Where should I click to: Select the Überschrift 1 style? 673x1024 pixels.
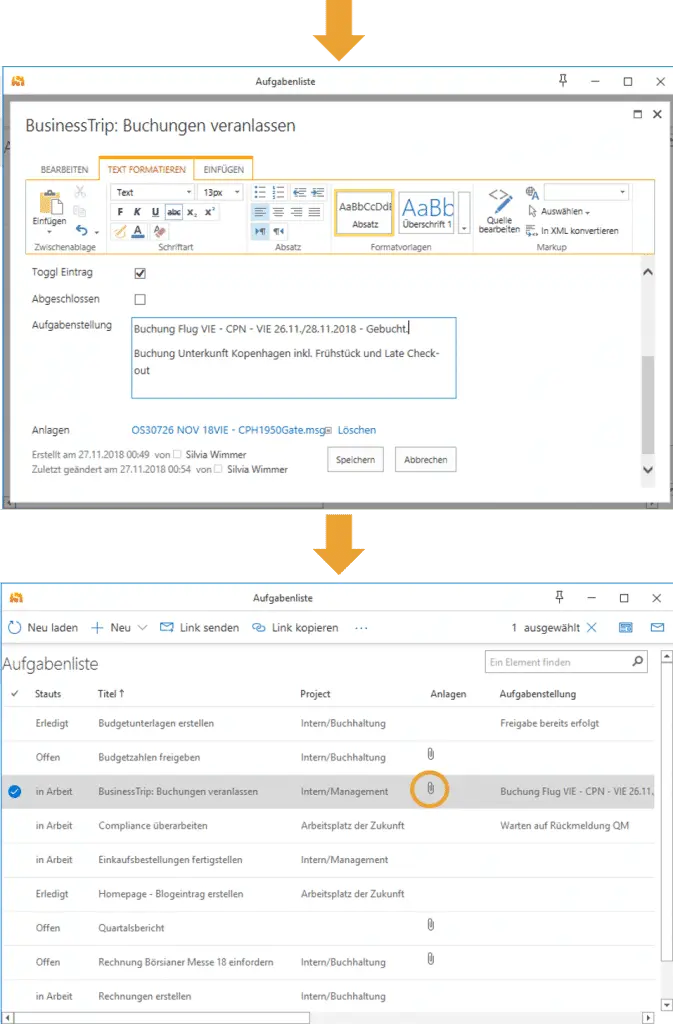[x=428, y=212]
